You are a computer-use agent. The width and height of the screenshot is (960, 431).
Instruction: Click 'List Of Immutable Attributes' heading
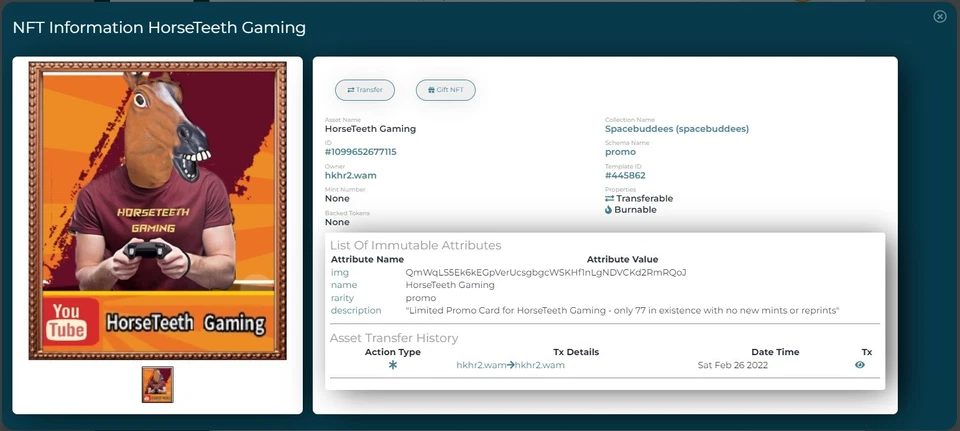click(416, 245)
